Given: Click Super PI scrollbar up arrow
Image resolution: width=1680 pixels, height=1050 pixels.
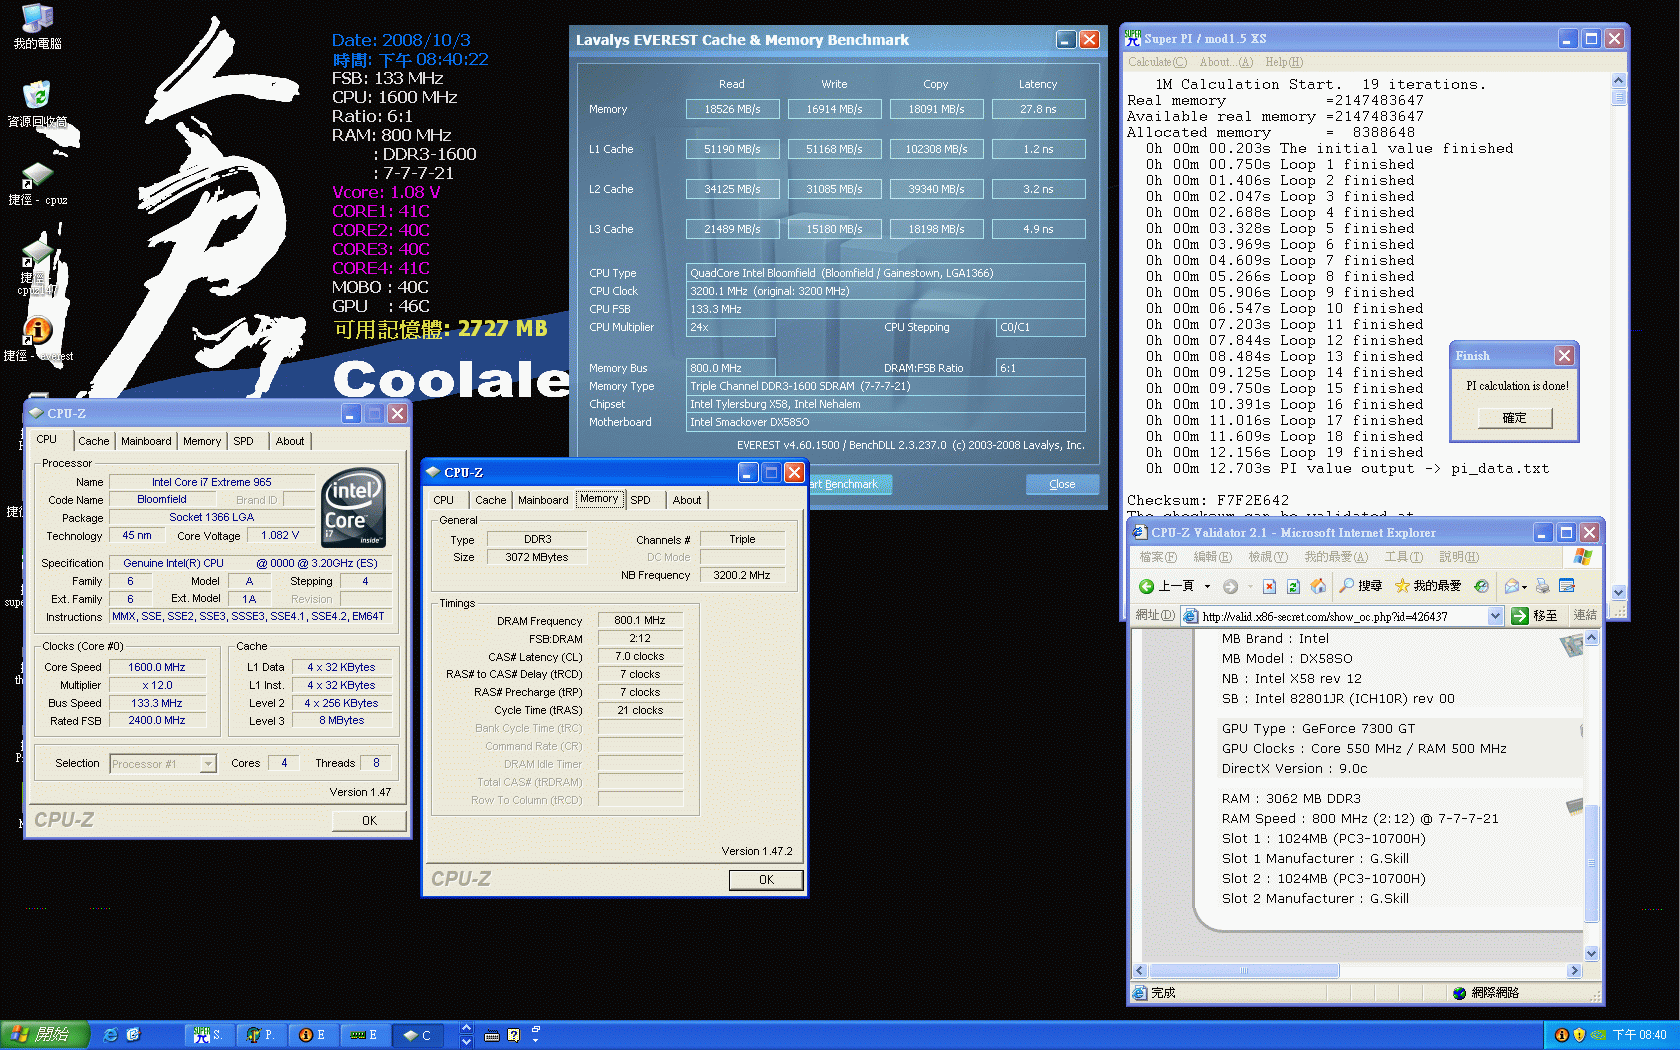Looking at the screenshot, I should 1618,81.
